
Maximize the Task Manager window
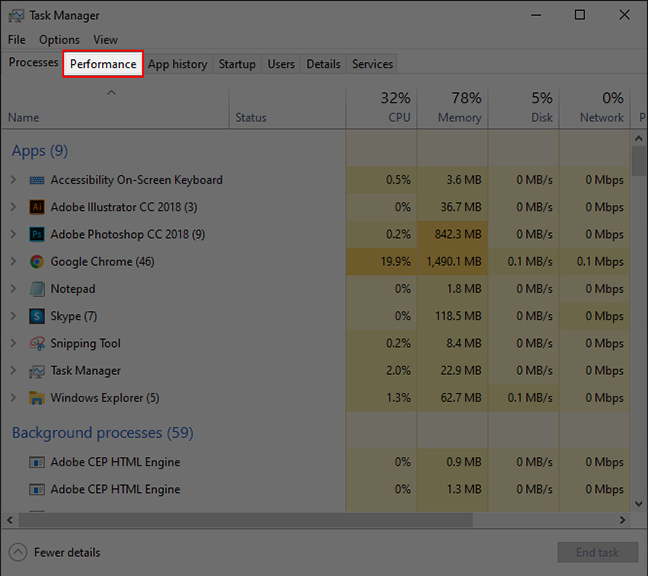pyautogui.click(x=580, y=15)
